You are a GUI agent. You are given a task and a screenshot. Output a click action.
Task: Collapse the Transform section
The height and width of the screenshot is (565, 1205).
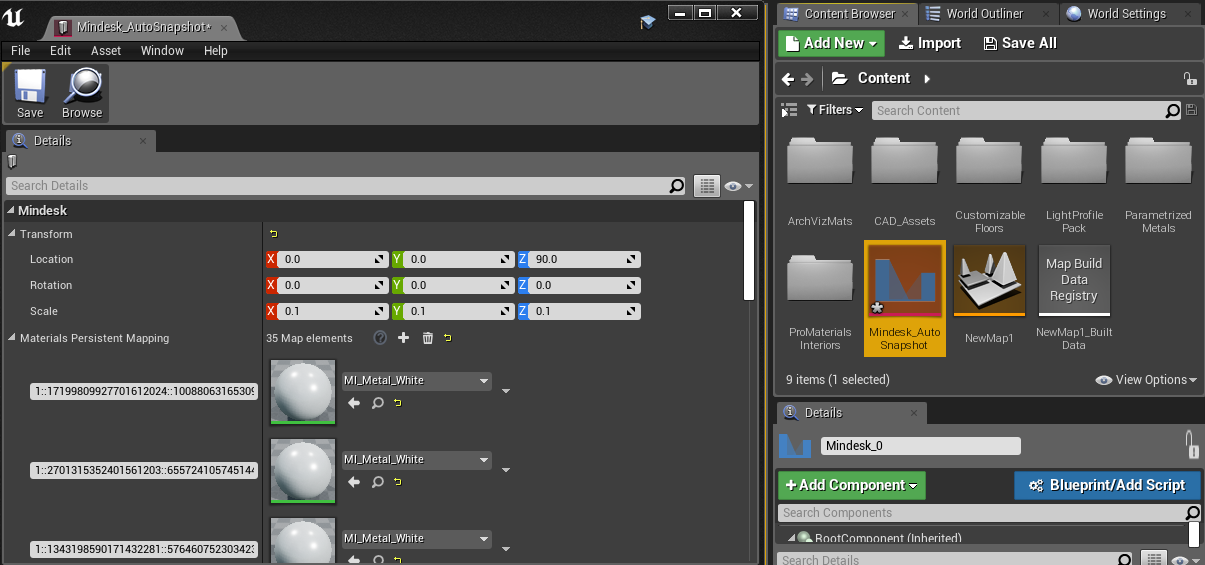pos(12,234)
